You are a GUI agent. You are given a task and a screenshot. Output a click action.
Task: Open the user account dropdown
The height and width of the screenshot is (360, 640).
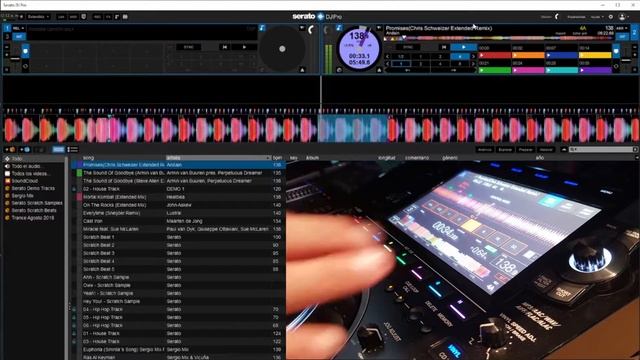623,17
